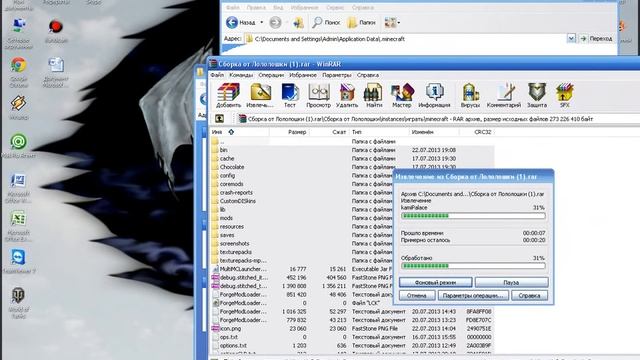Select the MultiMCLauncher jar file row
This screenshot has width=640, height=360.
[302, 269]
